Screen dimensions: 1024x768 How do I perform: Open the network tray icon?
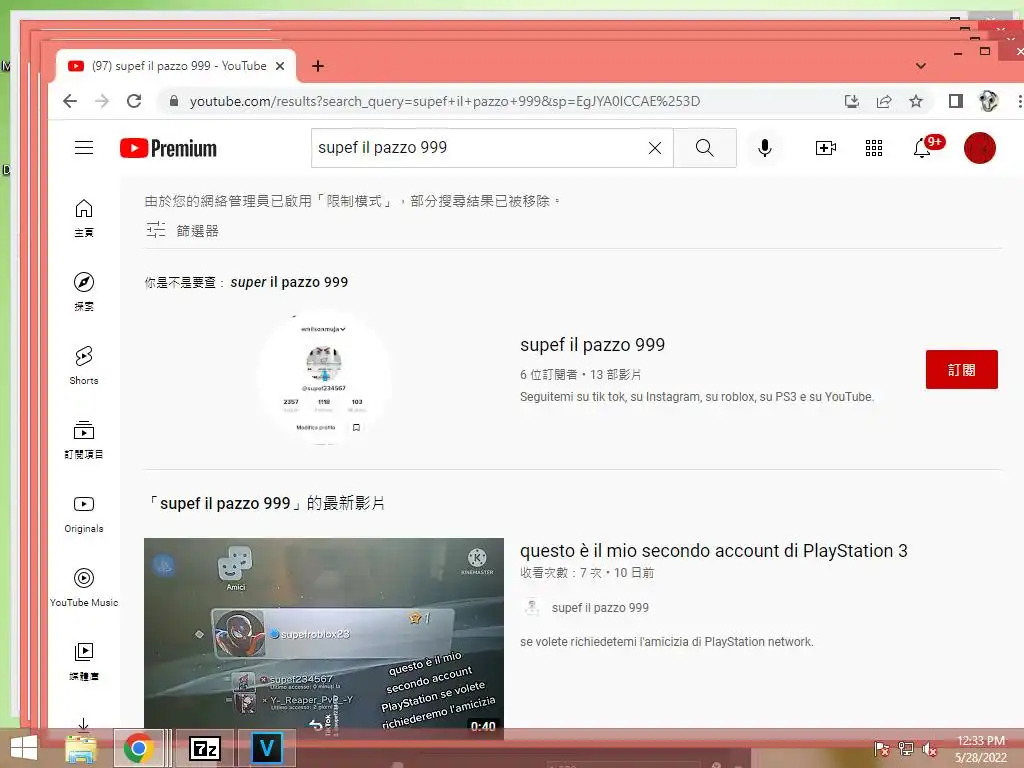tap(905, 749)
